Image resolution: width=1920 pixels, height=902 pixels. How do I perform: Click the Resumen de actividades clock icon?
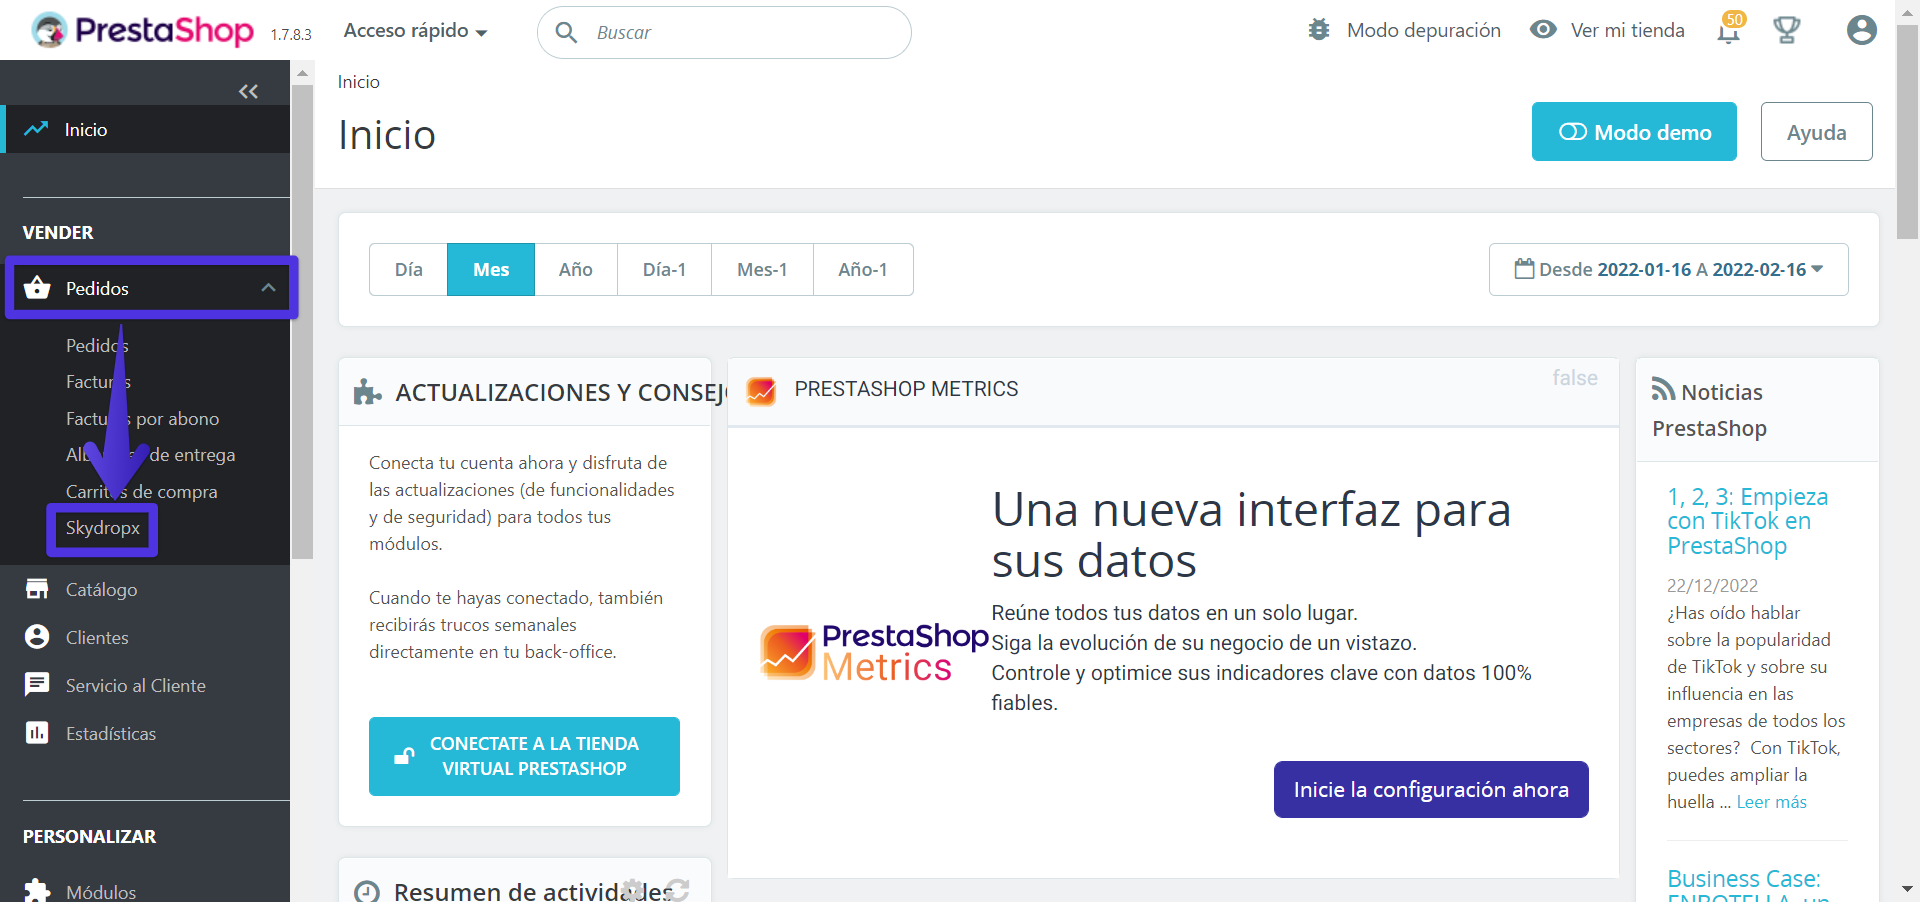click(367, 891)
